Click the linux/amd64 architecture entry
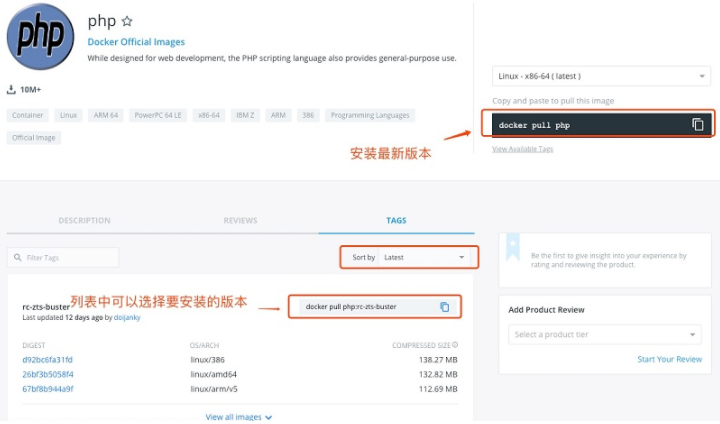Viewport: 720px width, 424px height. click(x=214, y=374)
